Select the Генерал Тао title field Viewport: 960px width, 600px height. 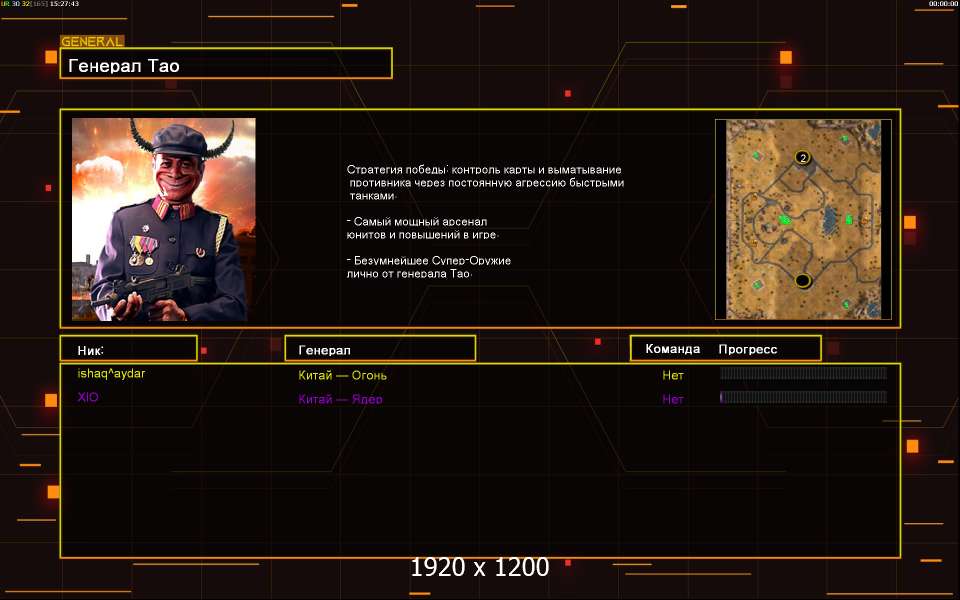pyautogui.click(x=226, y=66)
